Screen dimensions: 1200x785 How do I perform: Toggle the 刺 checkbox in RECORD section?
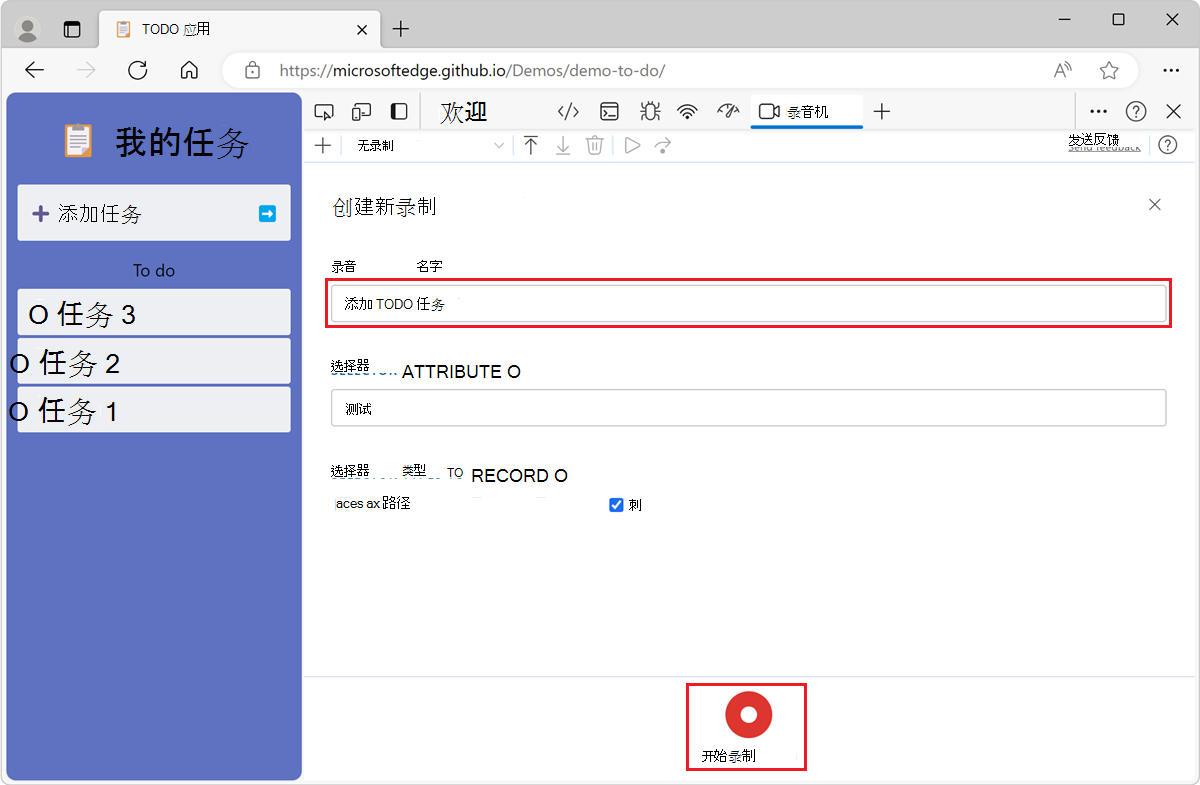click(617, 505)
